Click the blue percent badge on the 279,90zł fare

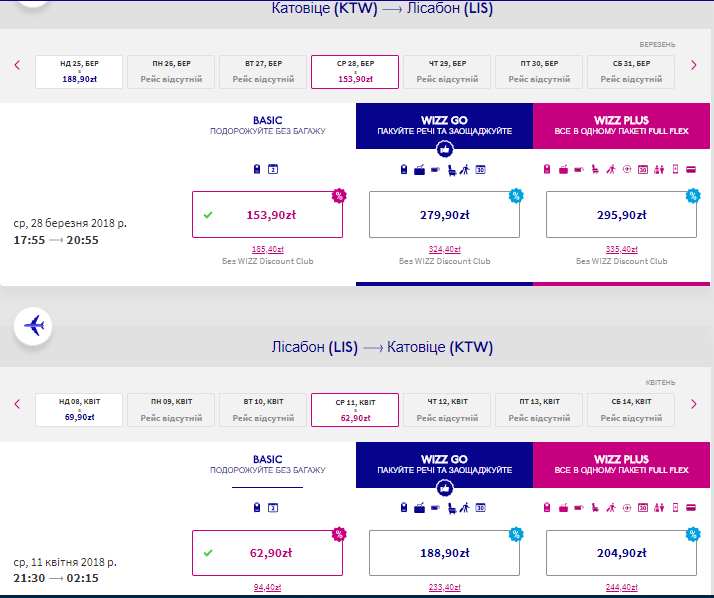coord(516,195)
